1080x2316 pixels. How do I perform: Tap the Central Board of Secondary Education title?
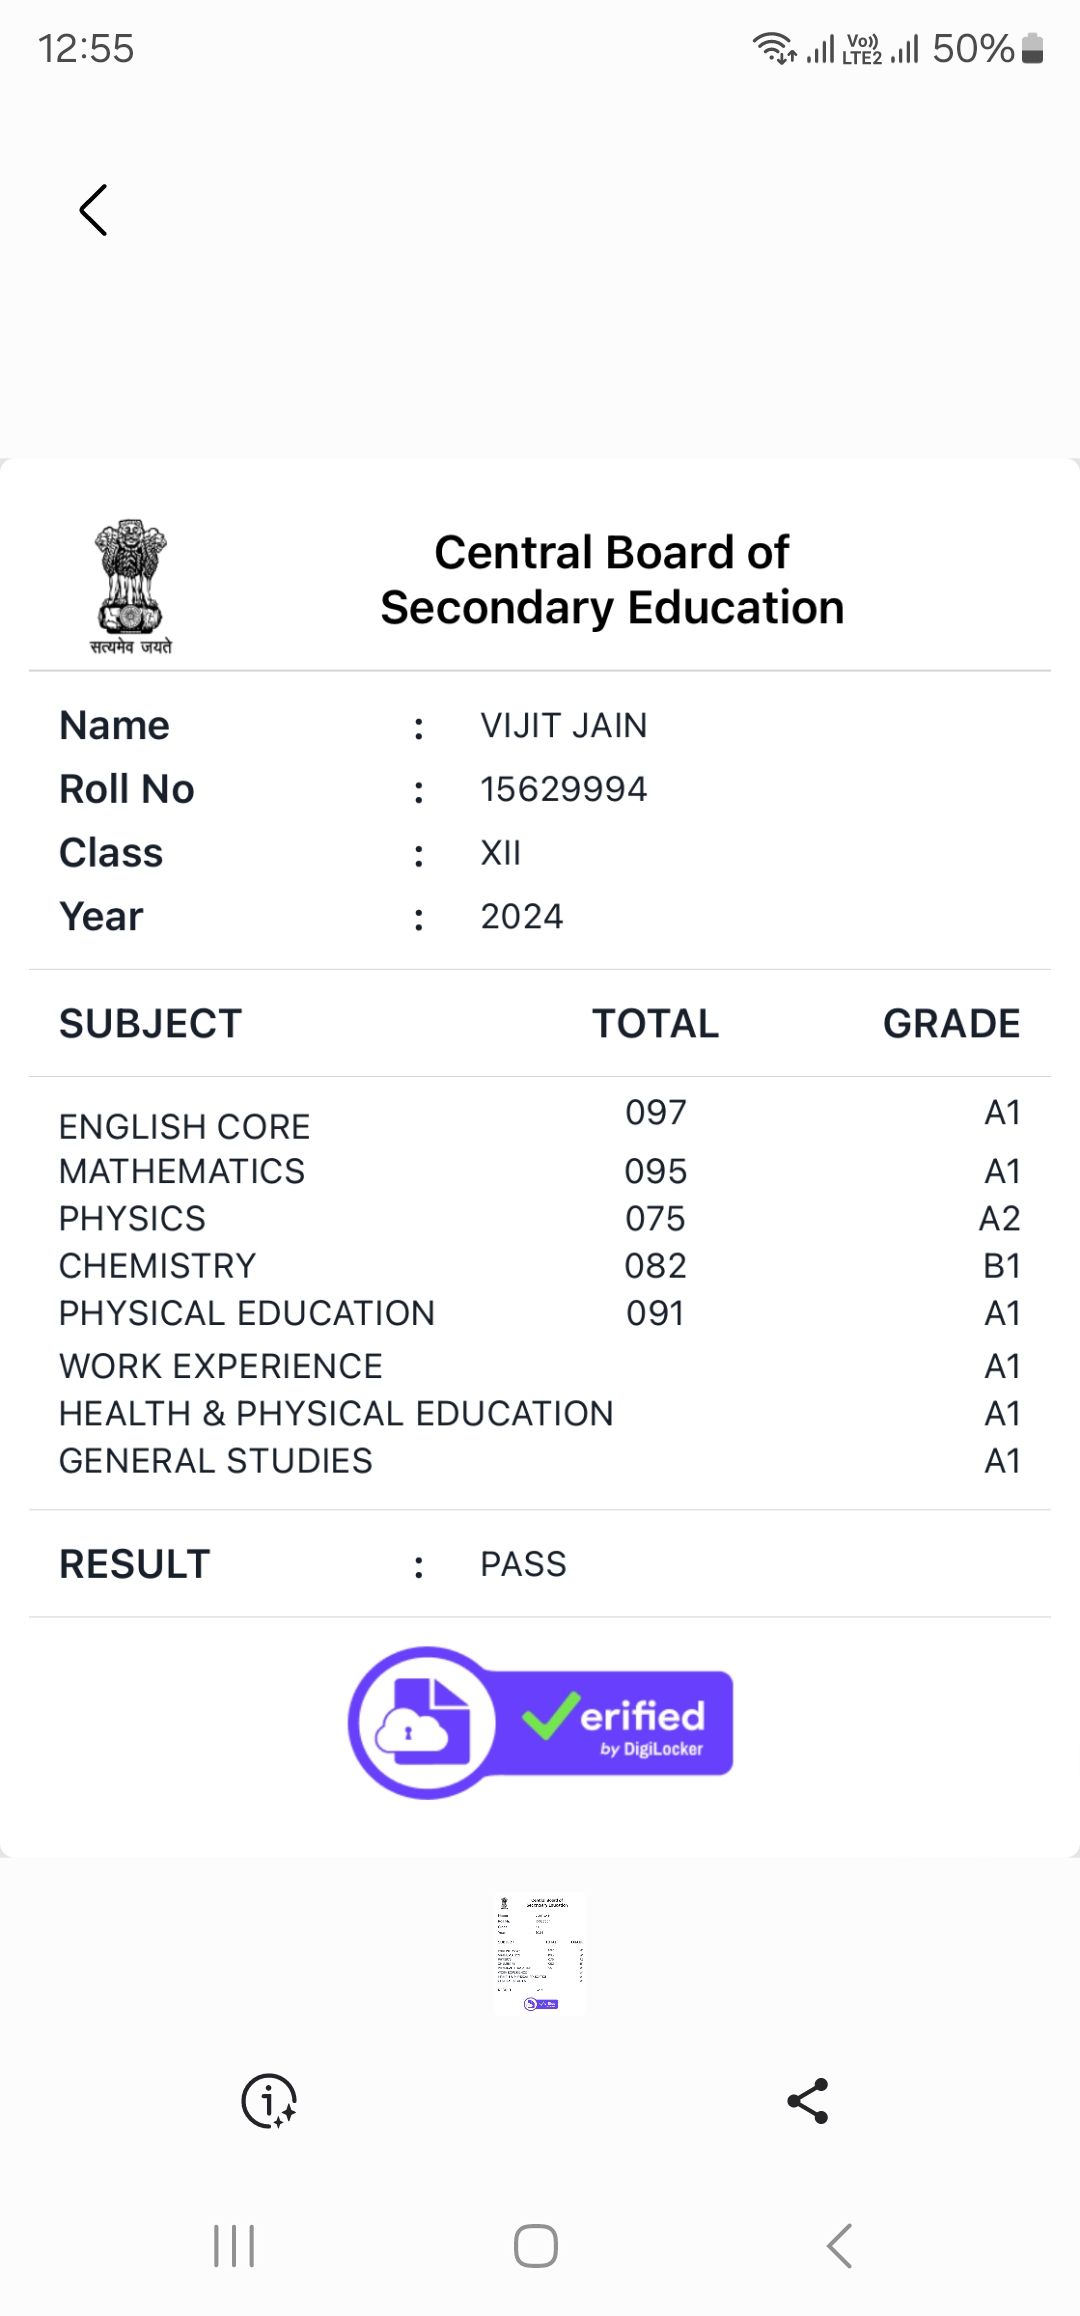[x=612, y=580]
